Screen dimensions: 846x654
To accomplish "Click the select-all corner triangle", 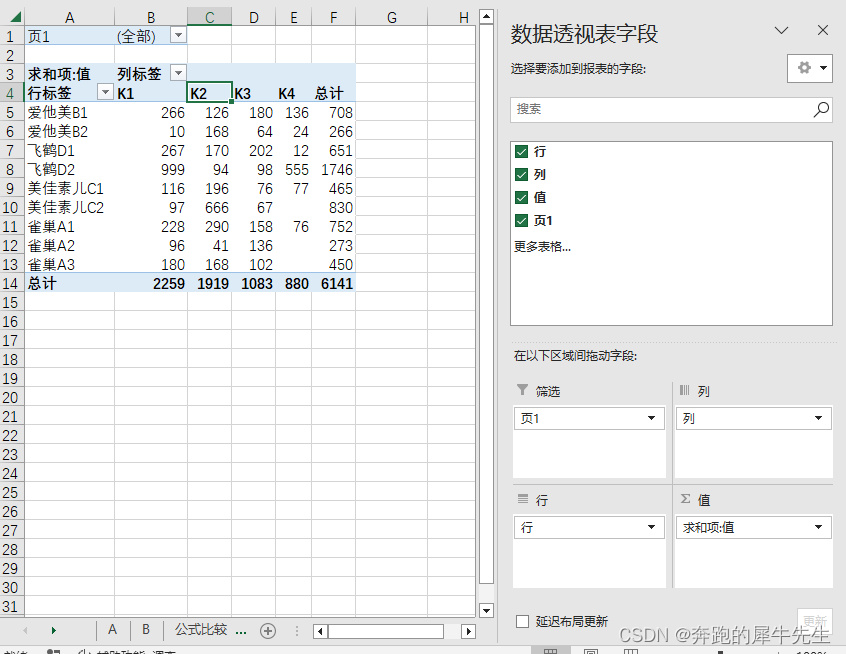I will [x=15, y=17].
